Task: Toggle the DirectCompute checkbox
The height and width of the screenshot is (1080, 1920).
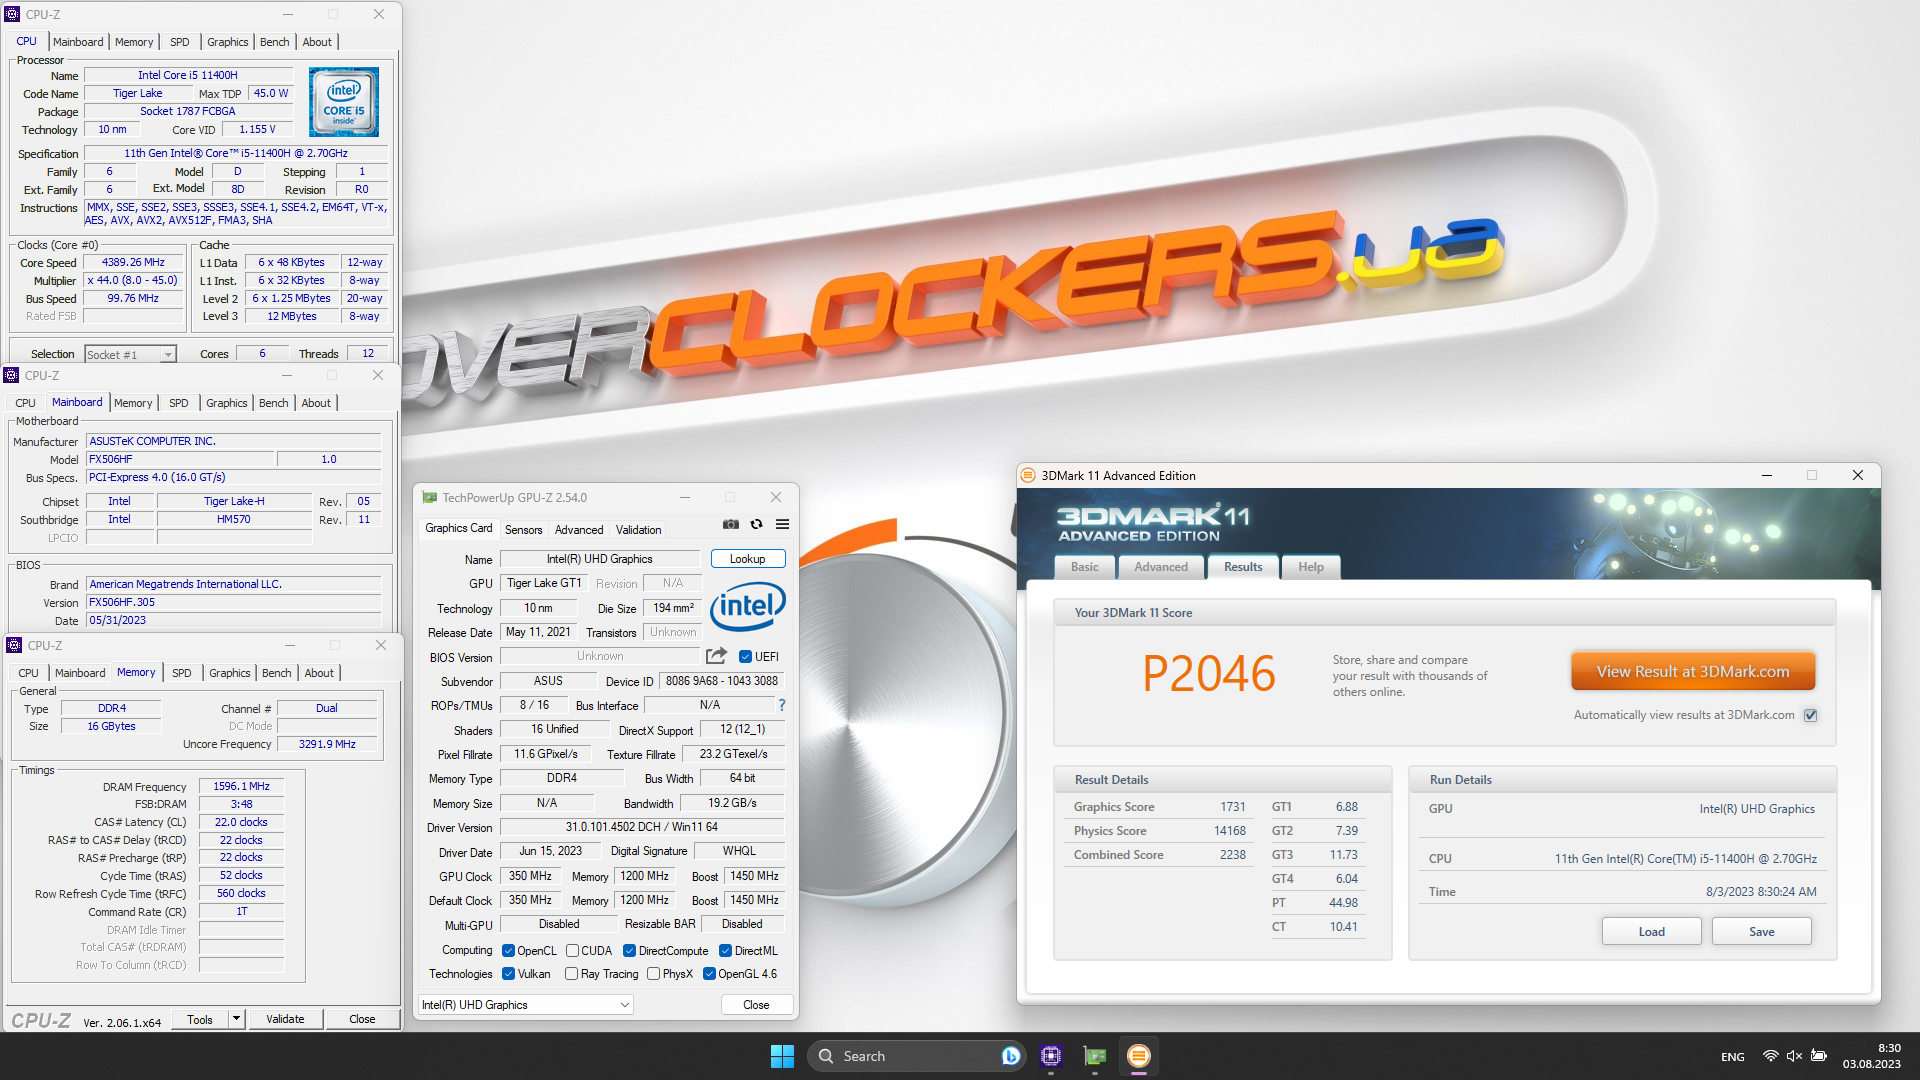Action: [629, 951]
